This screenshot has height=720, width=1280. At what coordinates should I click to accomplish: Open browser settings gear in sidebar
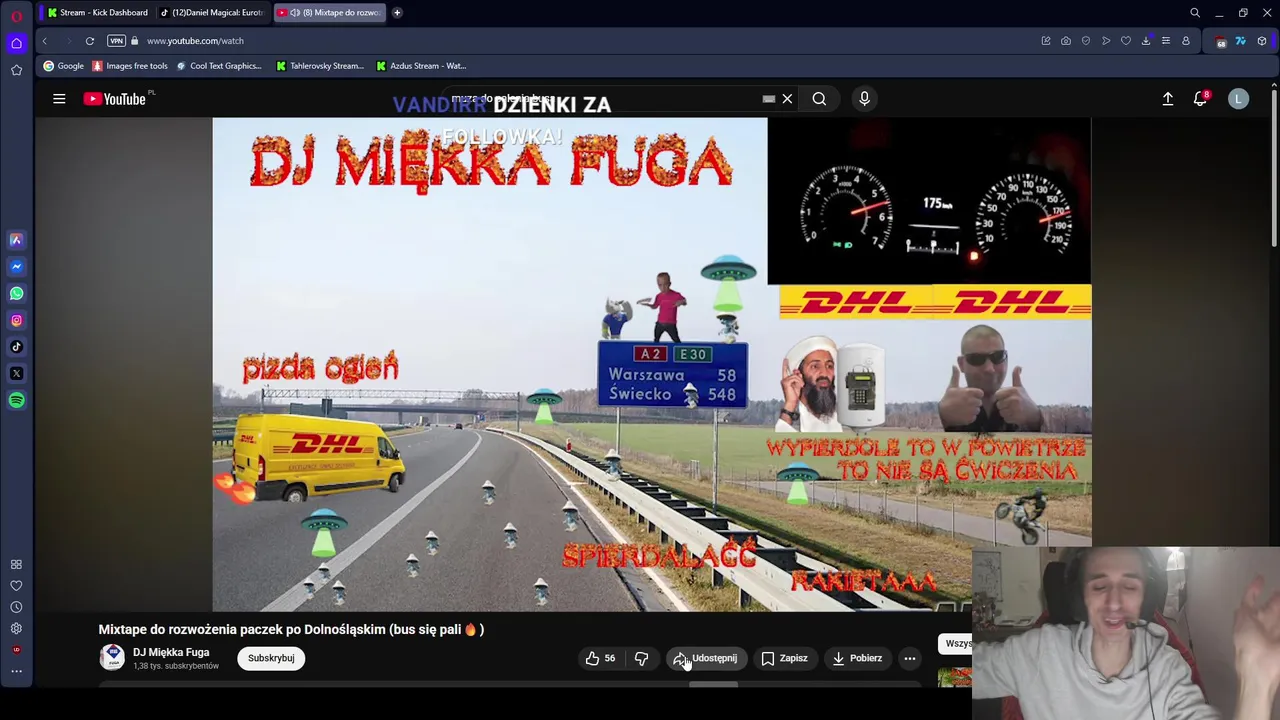tap(16, 629)
